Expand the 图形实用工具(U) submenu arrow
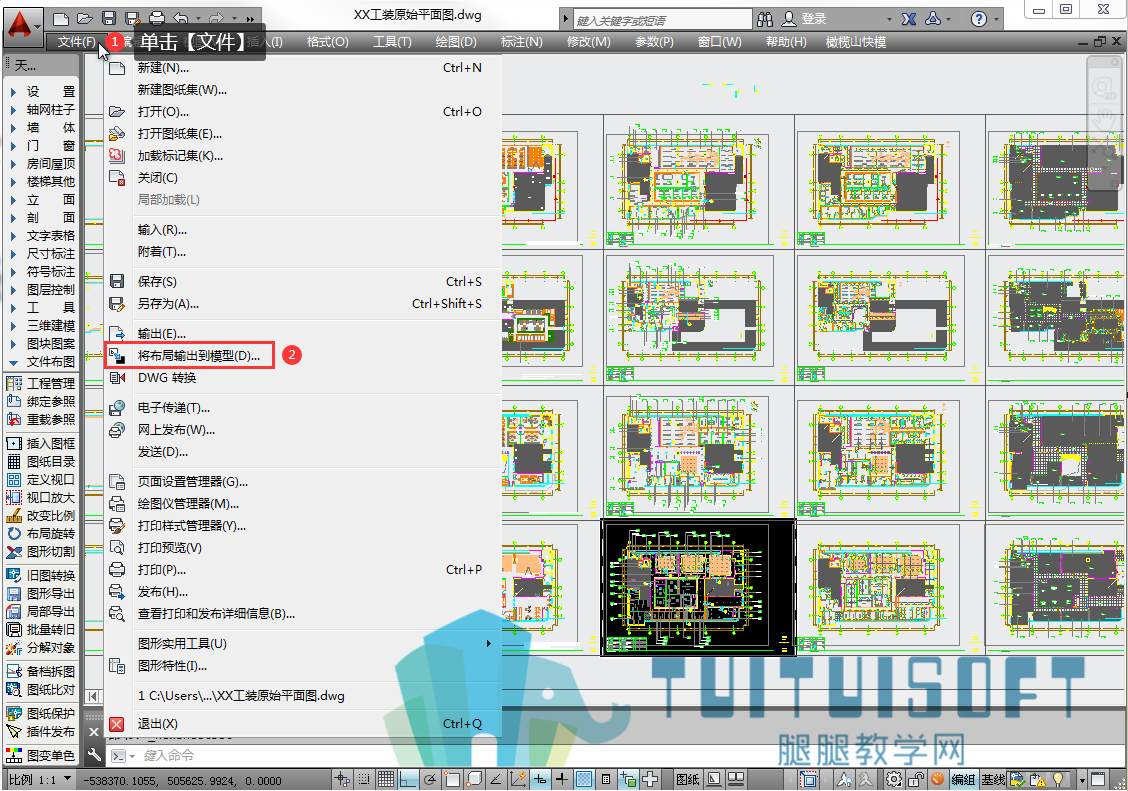Viewport: 1128px width, 791px height. click(x=489, y=644)
